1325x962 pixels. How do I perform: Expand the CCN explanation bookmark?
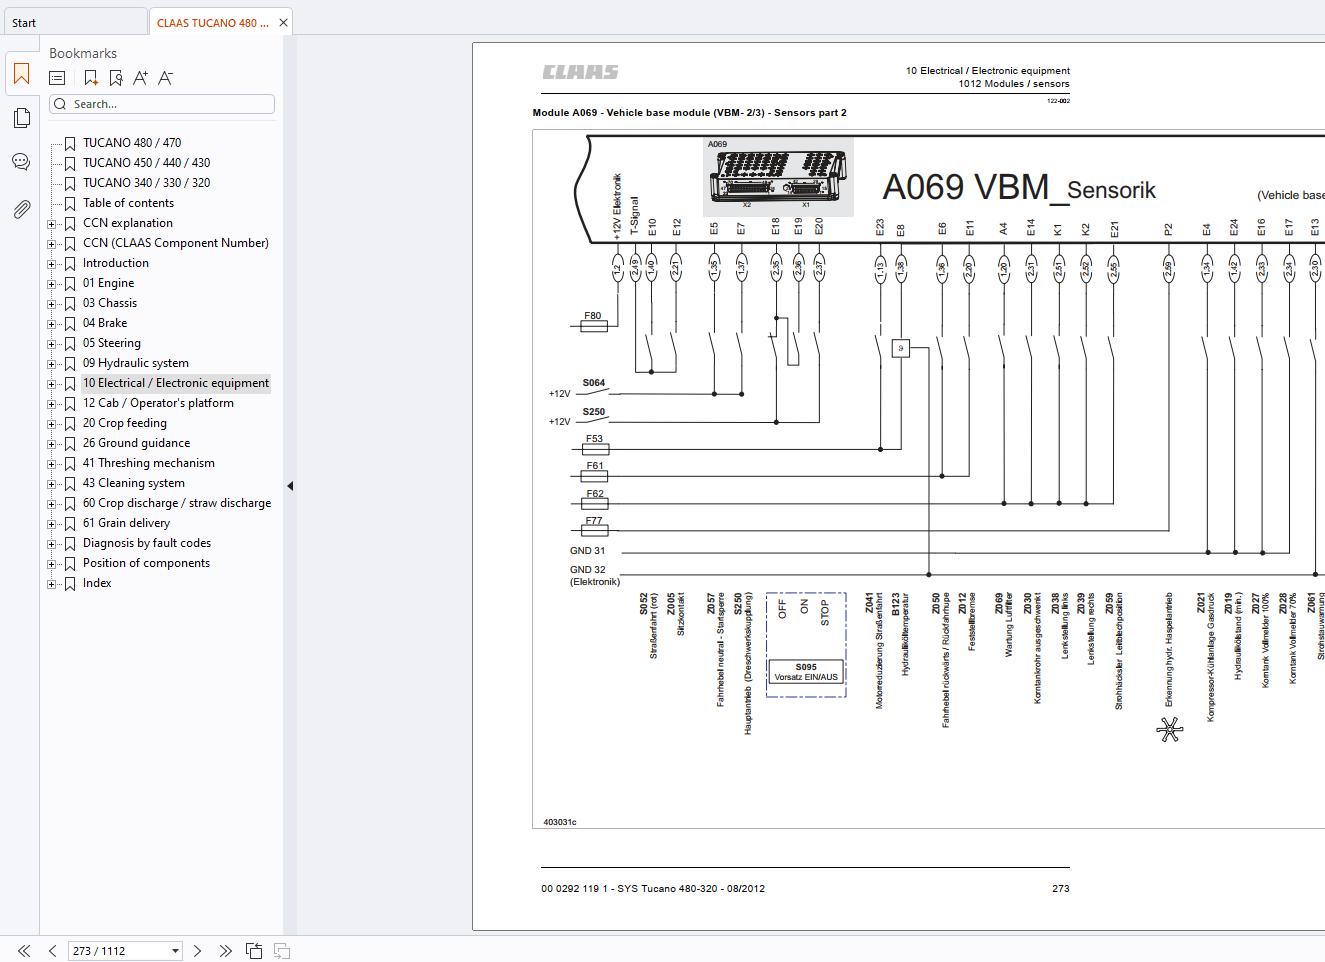point(52,224)
